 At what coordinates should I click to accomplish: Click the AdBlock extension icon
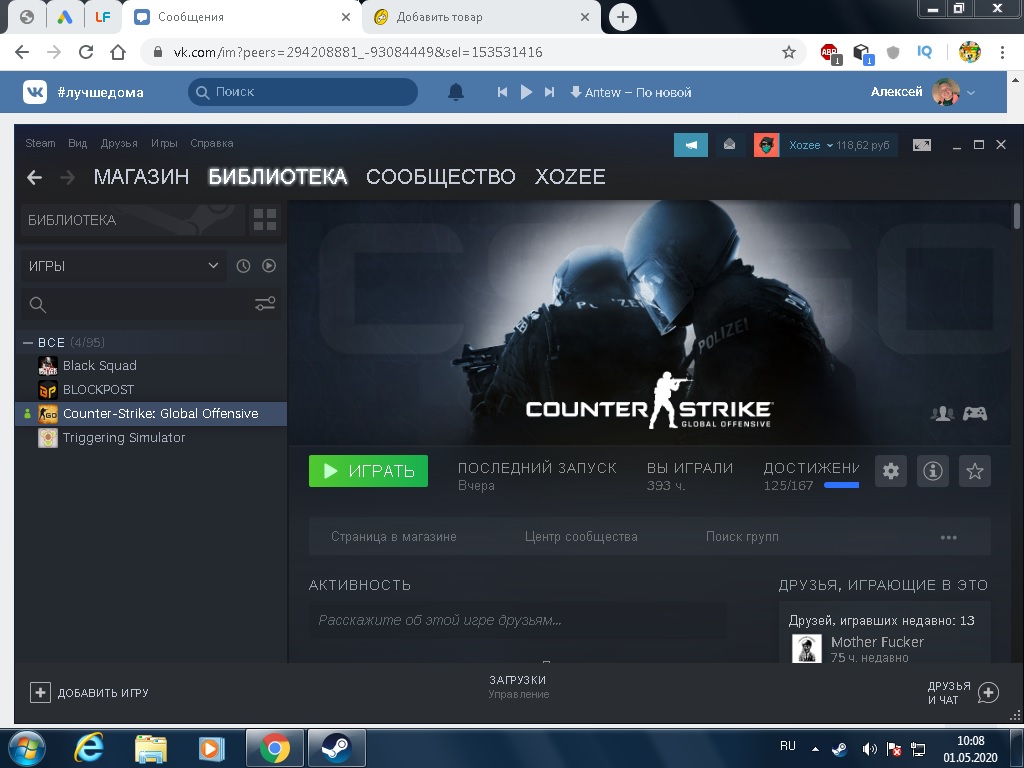point(830,53)
